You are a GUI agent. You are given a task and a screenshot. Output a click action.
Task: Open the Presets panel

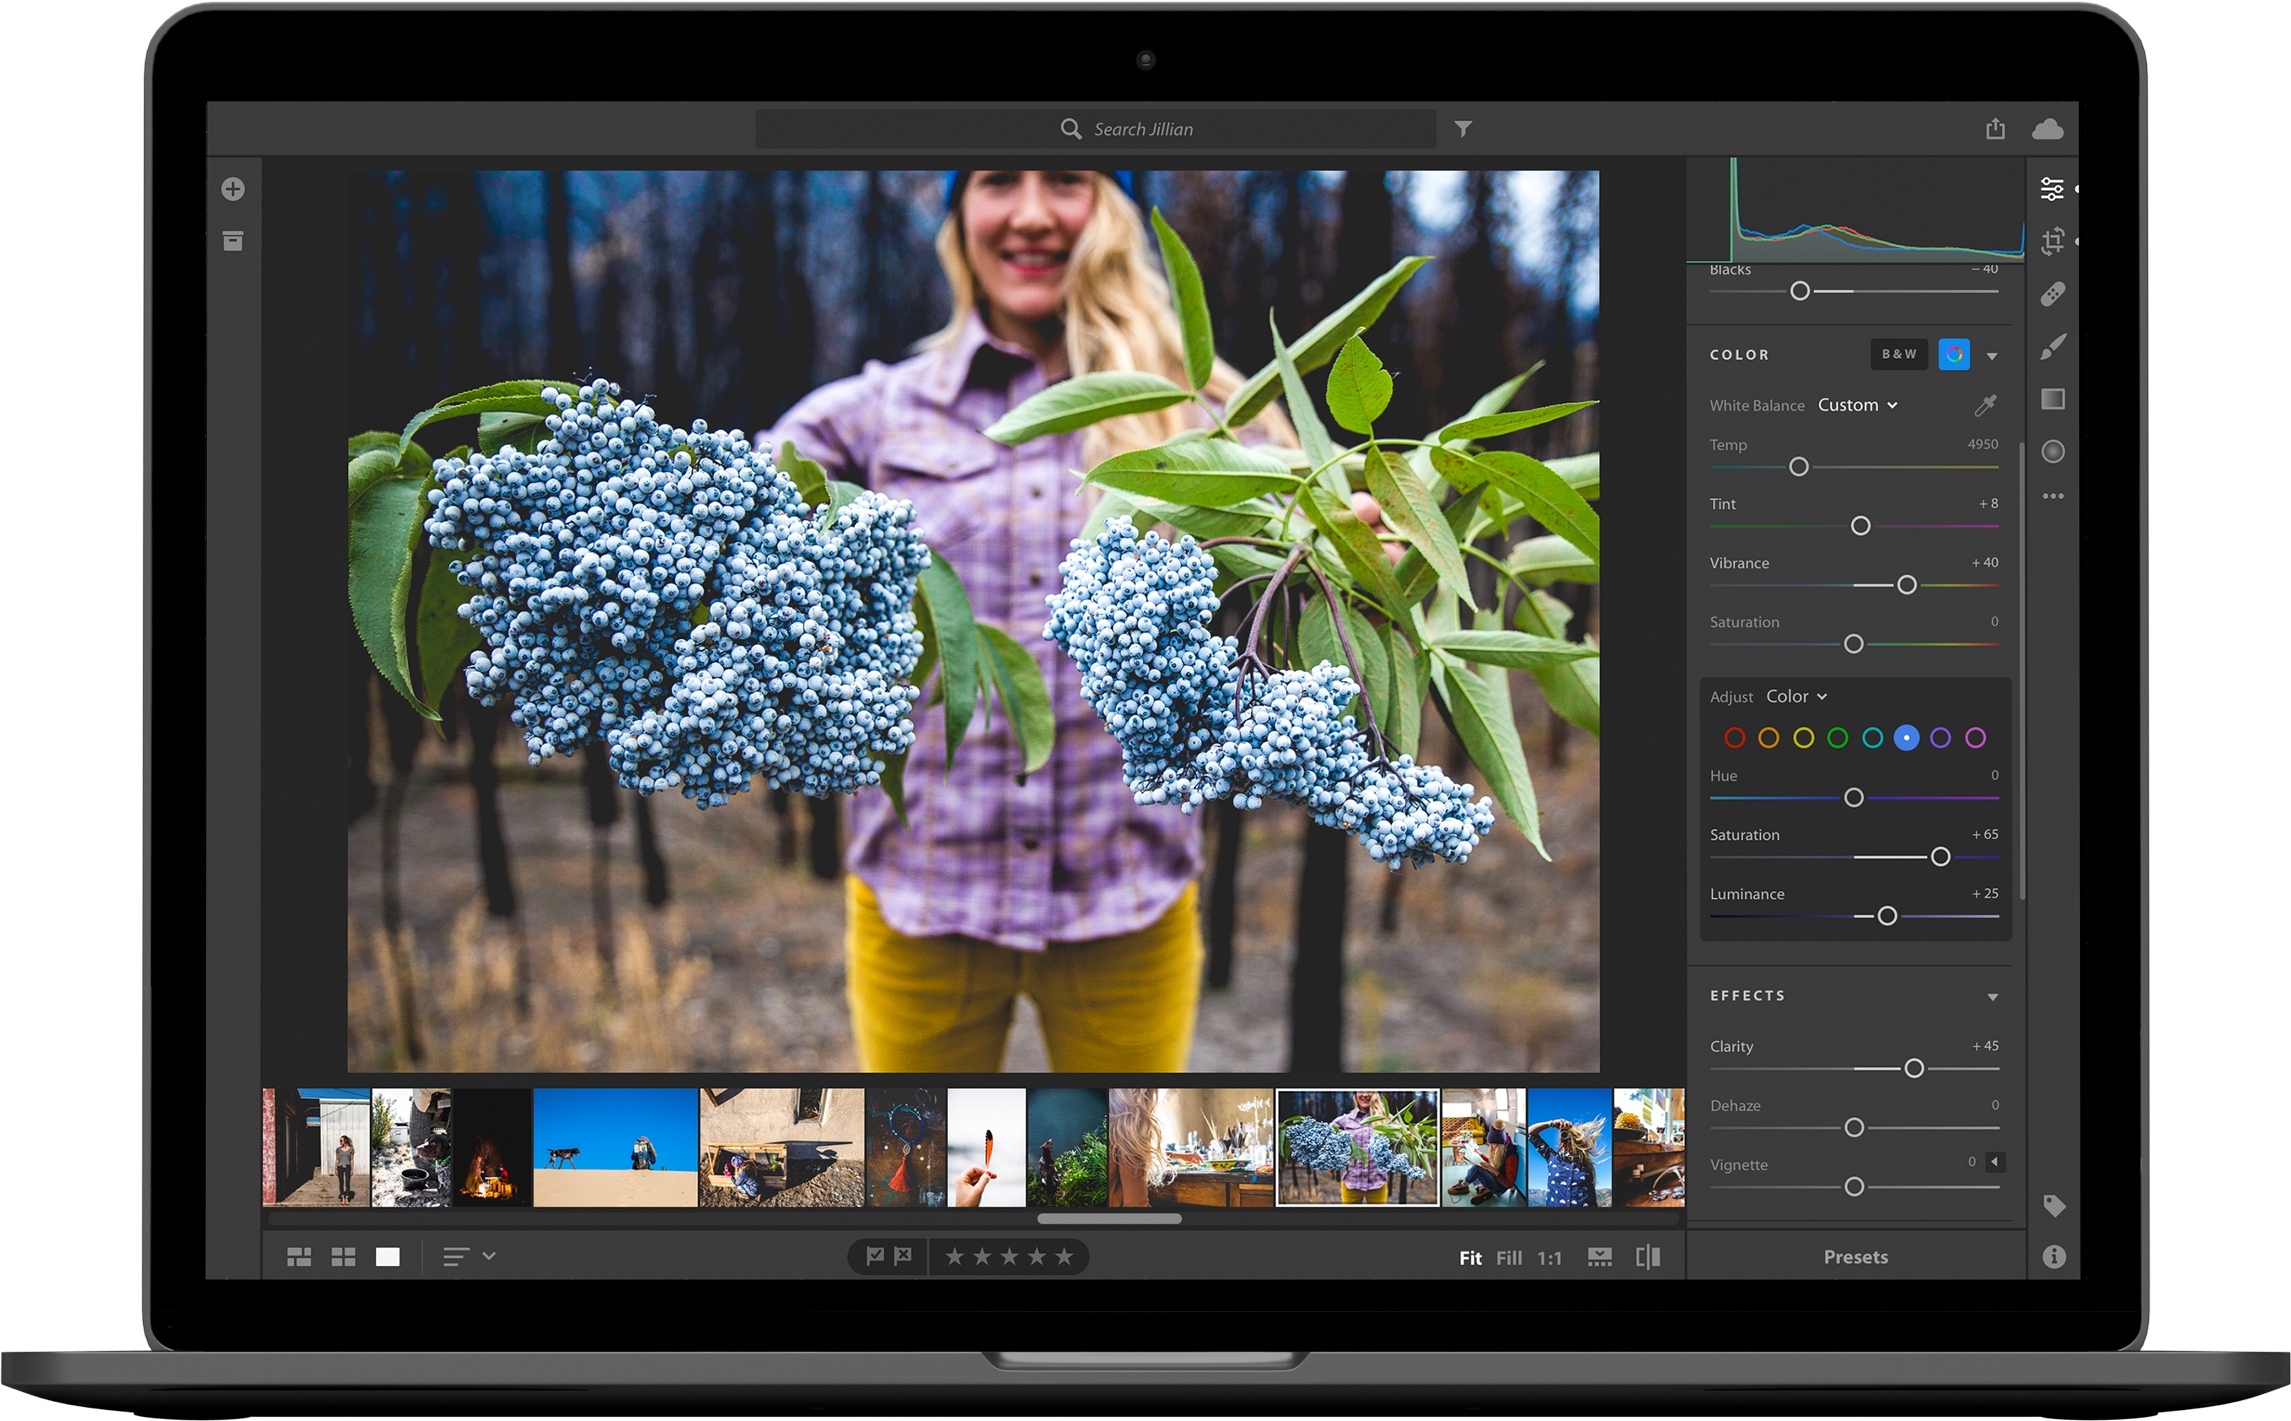pos(1855,1257)
